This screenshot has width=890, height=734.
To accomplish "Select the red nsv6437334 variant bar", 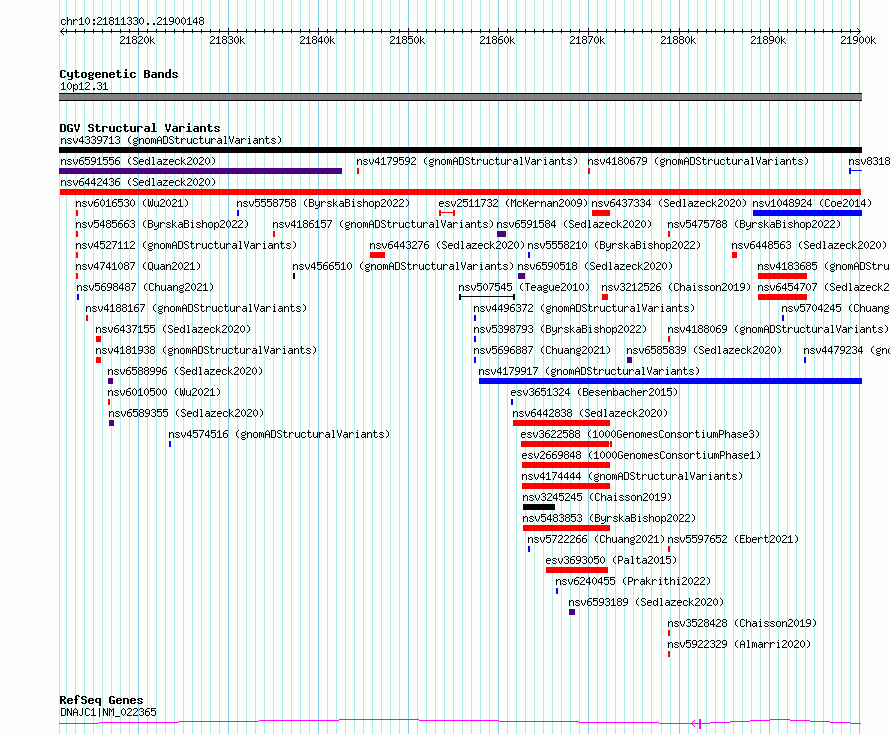I will point(601,213).
